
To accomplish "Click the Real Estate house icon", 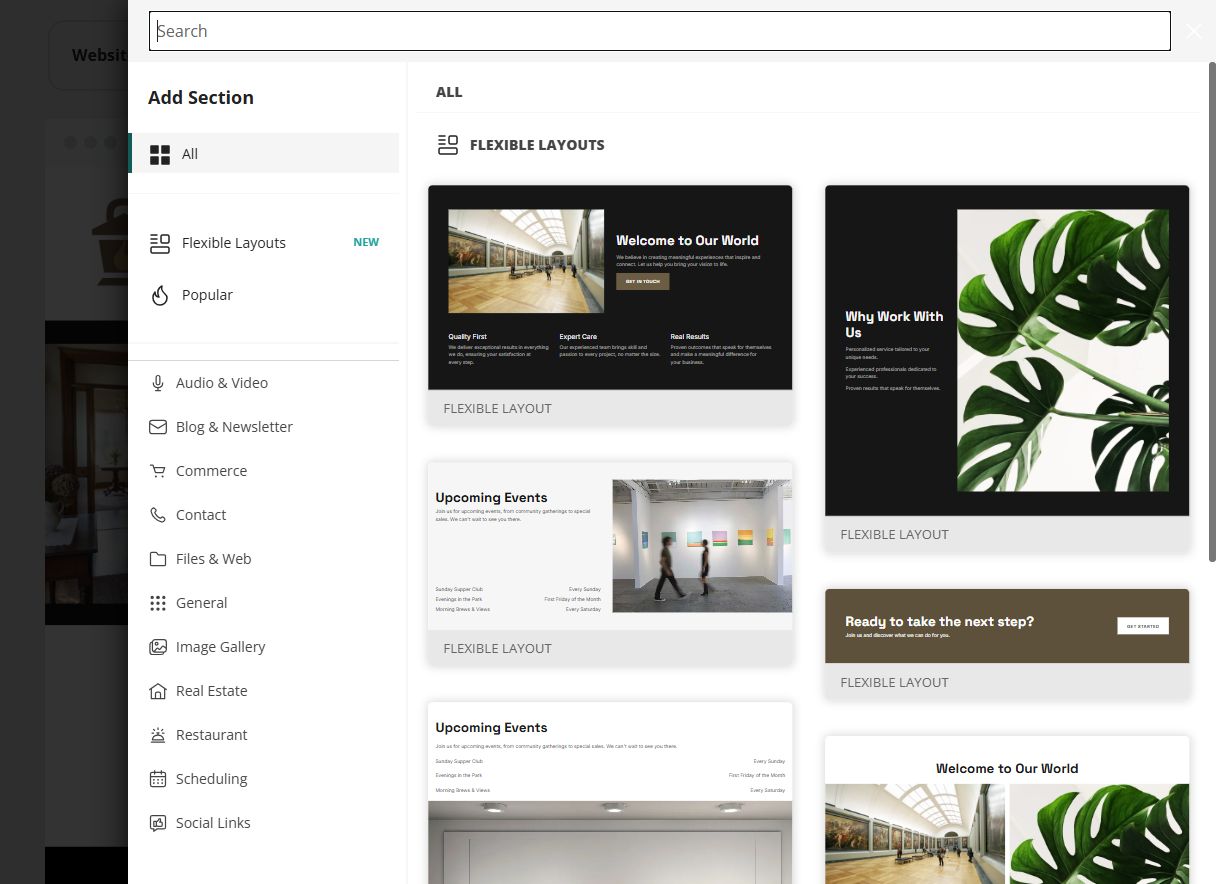I will click(x=158, y=691).
